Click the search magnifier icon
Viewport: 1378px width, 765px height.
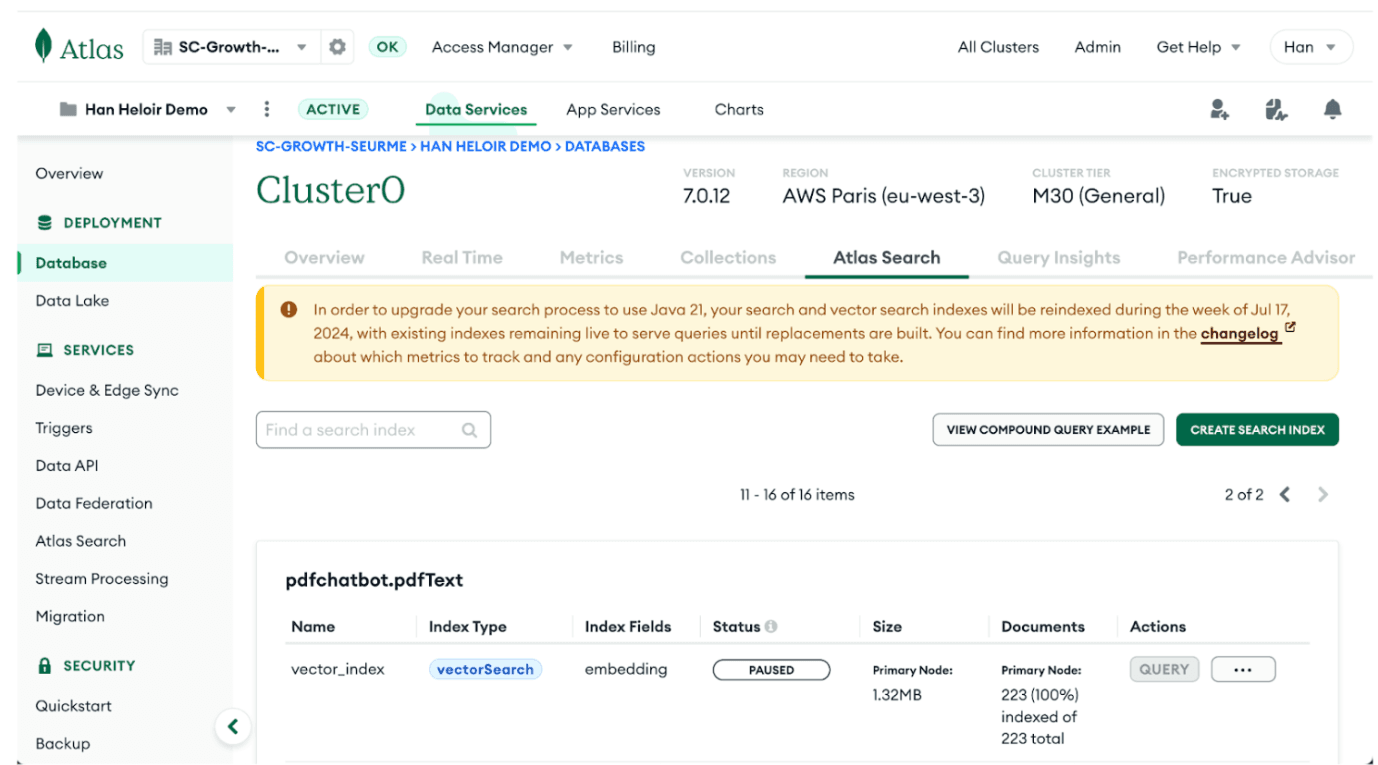tap(469, 430)
